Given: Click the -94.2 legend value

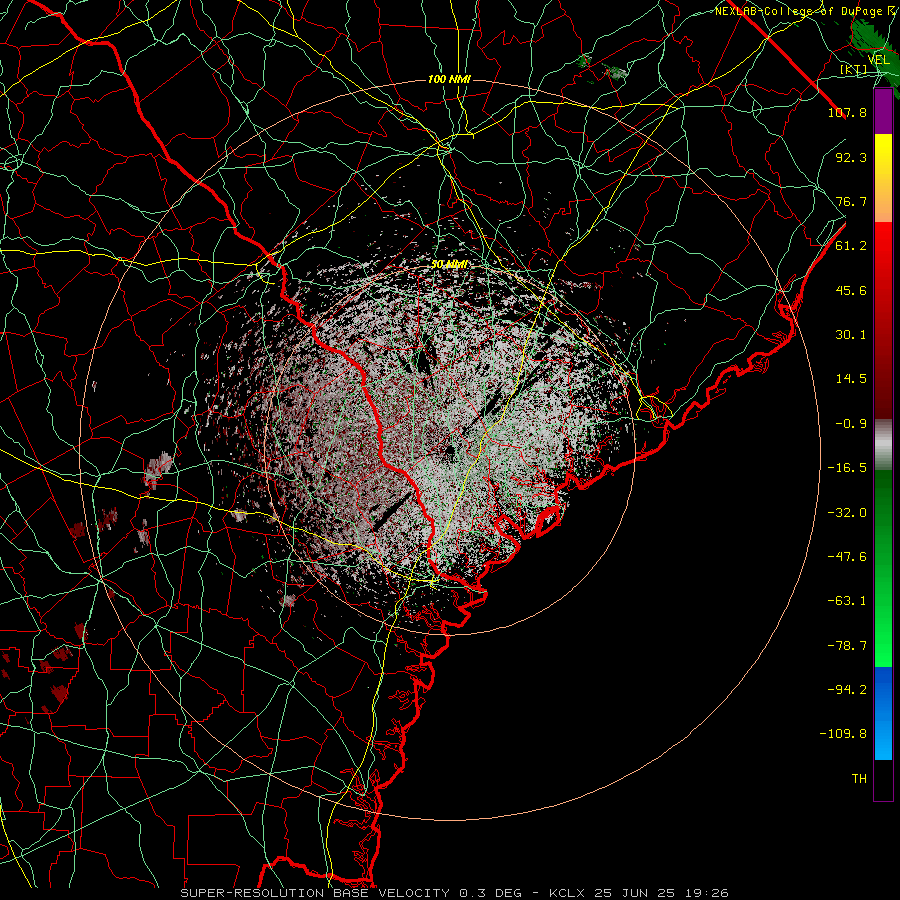Looking at the screenshot, I should pos(847,690).
